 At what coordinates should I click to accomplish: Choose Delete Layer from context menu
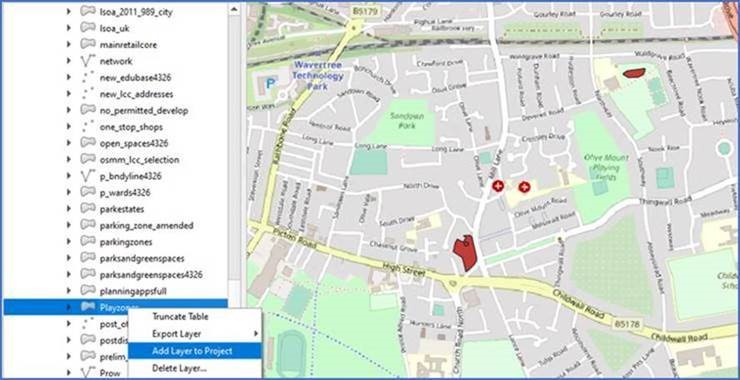click(x=194, y=368)
